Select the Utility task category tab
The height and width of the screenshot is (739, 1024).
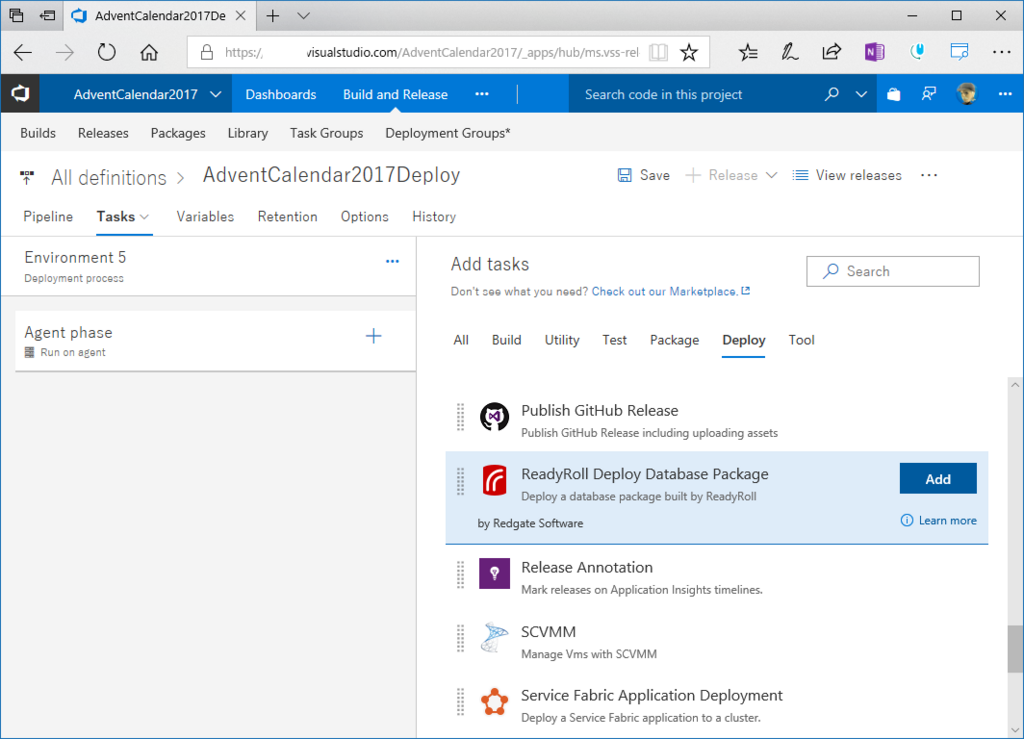click(562, 340)
